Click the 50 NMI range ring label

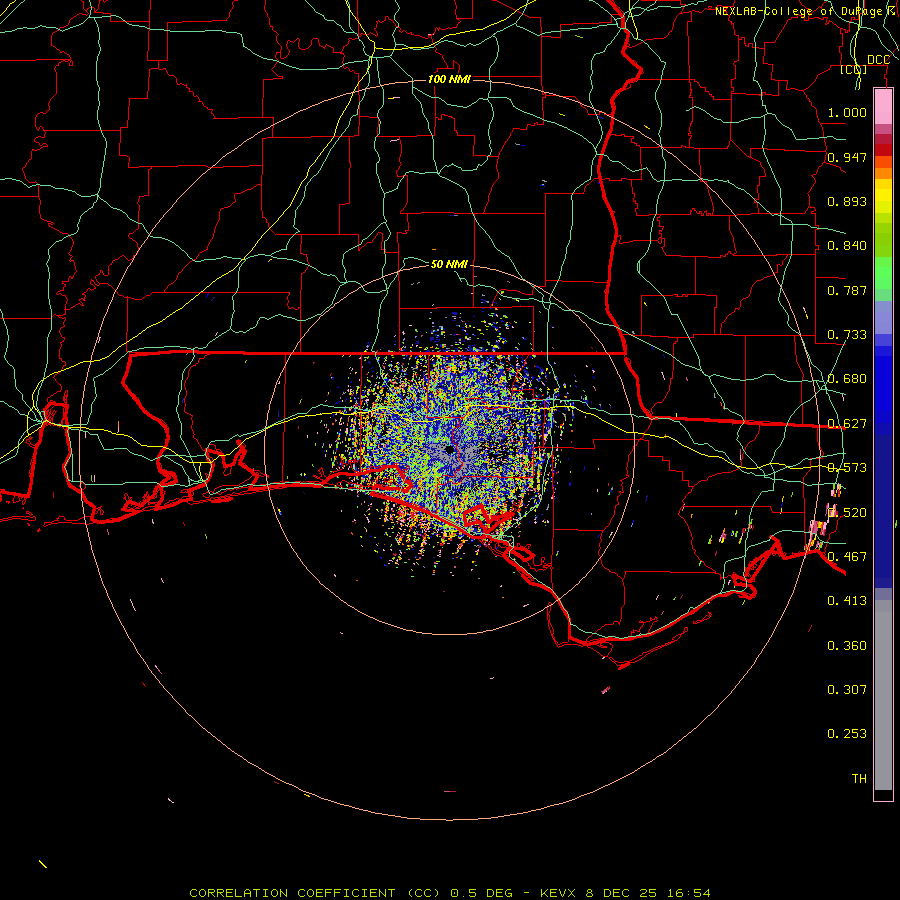pyautogui.click(x=449, y=264)
